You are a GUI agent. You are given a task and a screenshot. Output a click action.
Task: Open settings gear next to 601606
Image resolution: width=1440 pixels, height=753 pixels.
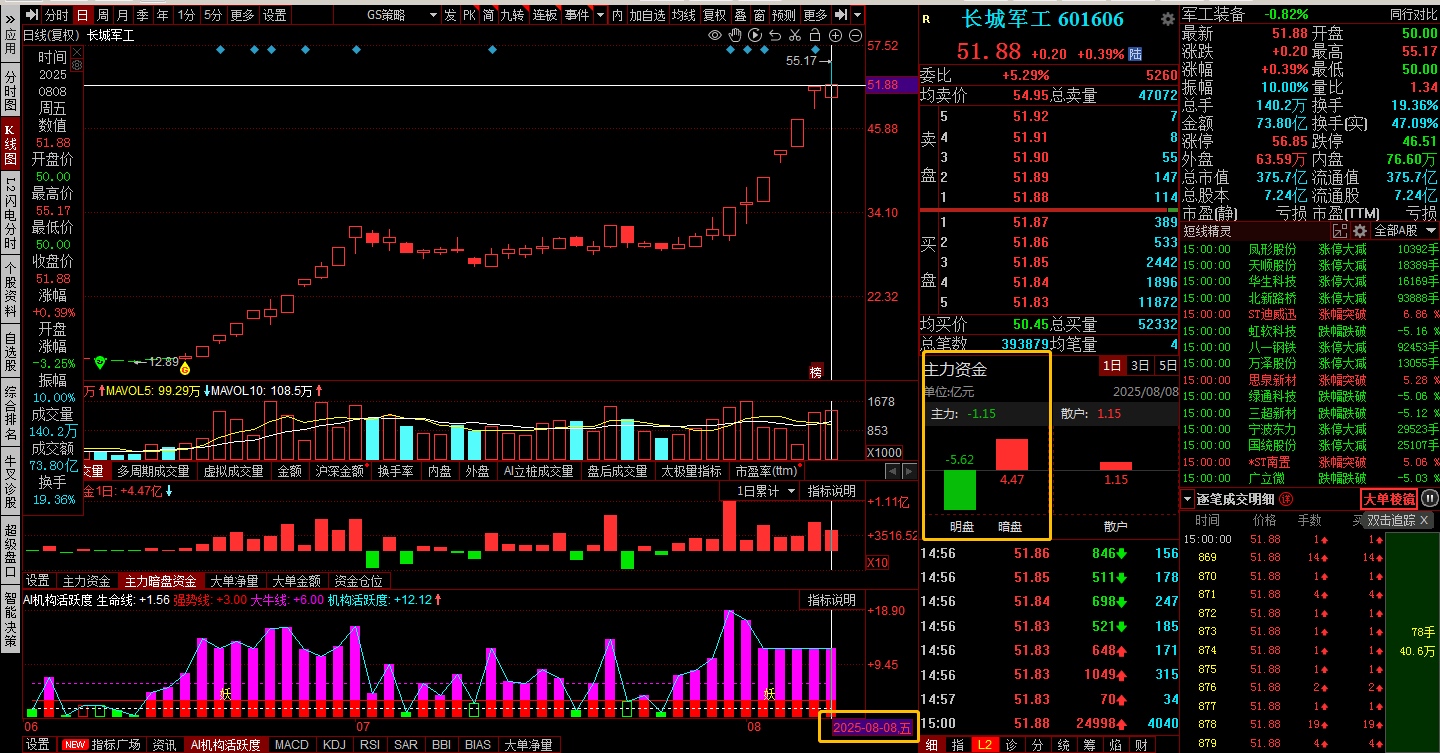(x=1167, y=19)
